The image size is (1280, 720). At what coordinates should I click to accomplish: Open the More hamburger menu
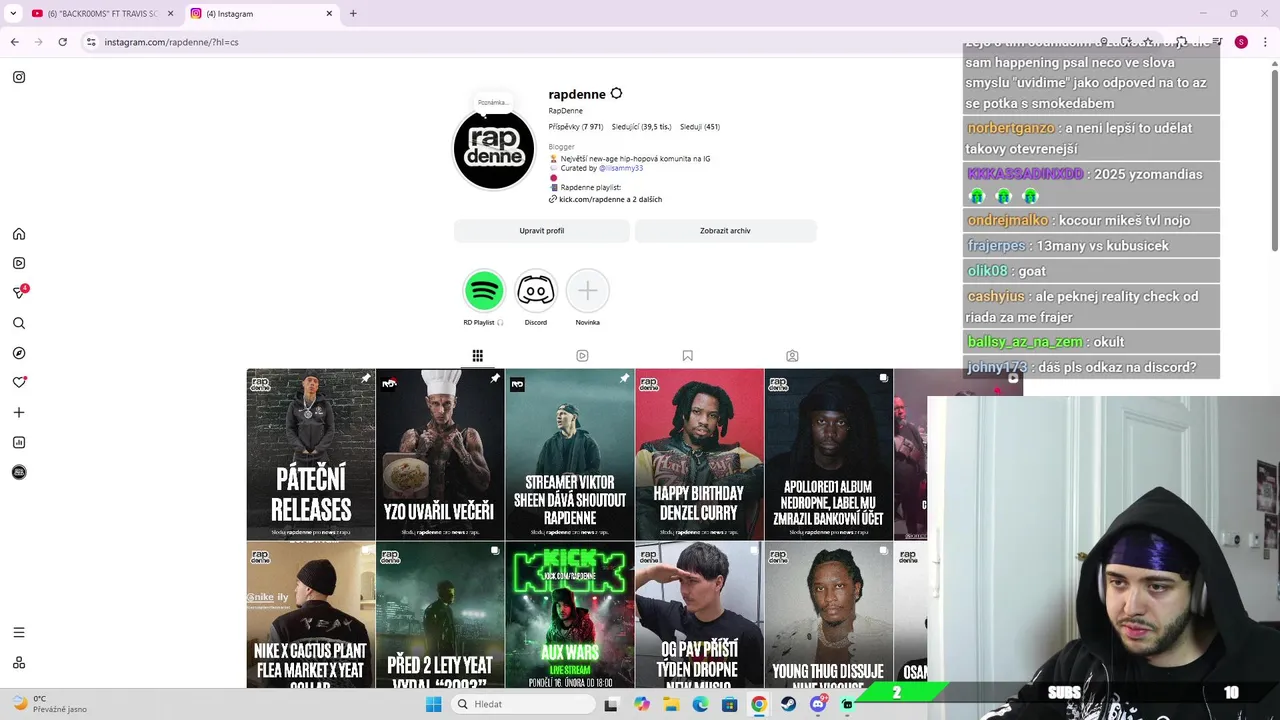(19, 632)
